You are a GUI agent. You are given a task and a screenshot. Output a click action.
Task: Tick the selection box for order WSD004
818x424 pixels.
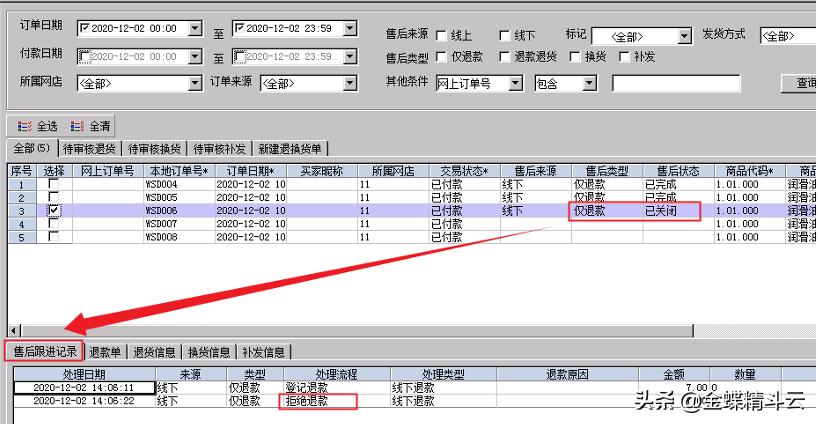[53, 184]
